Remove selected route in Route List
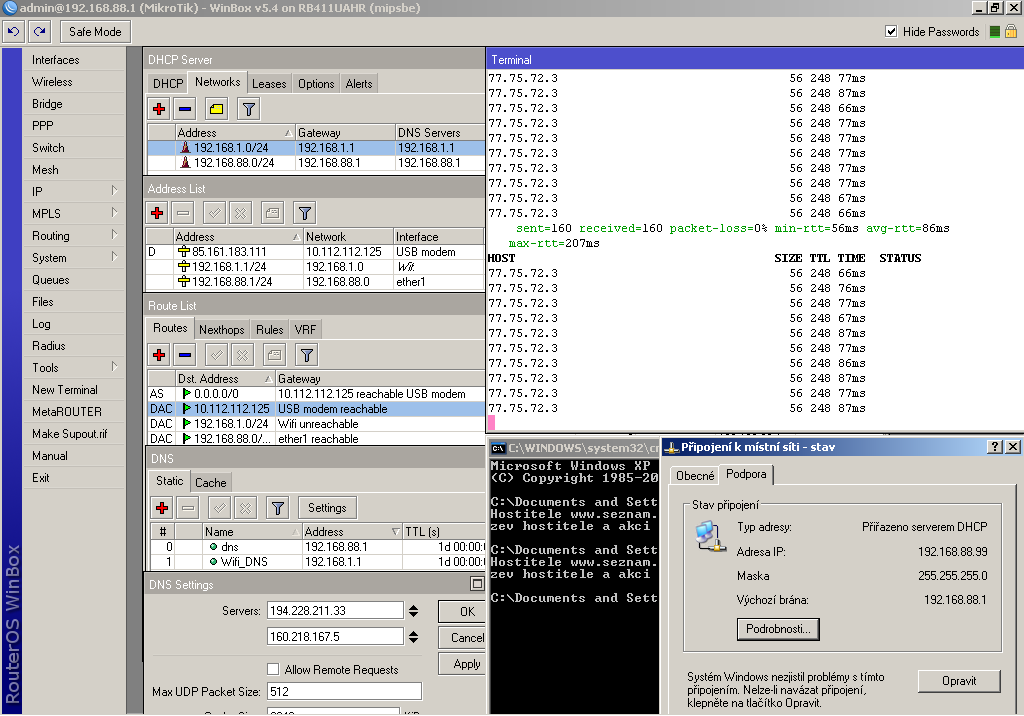Image resolution: width=1024 pixels, height=716 pixels. click(185, 355)
